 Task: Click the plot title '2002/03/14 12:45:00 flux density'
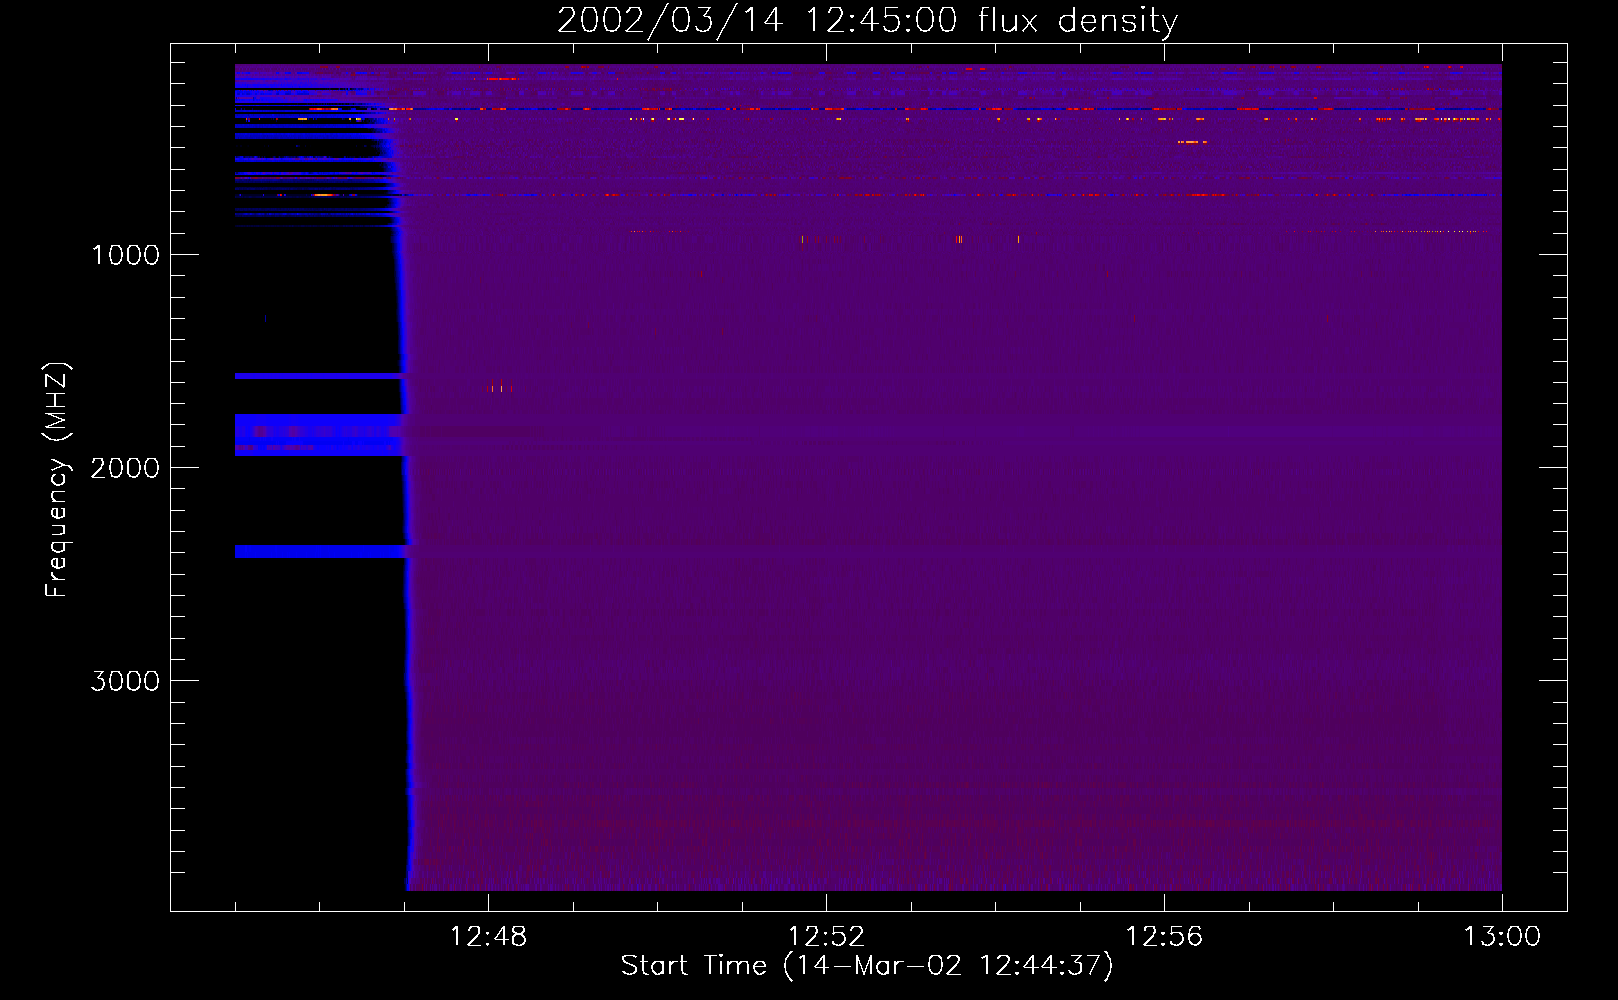[867, 21]
